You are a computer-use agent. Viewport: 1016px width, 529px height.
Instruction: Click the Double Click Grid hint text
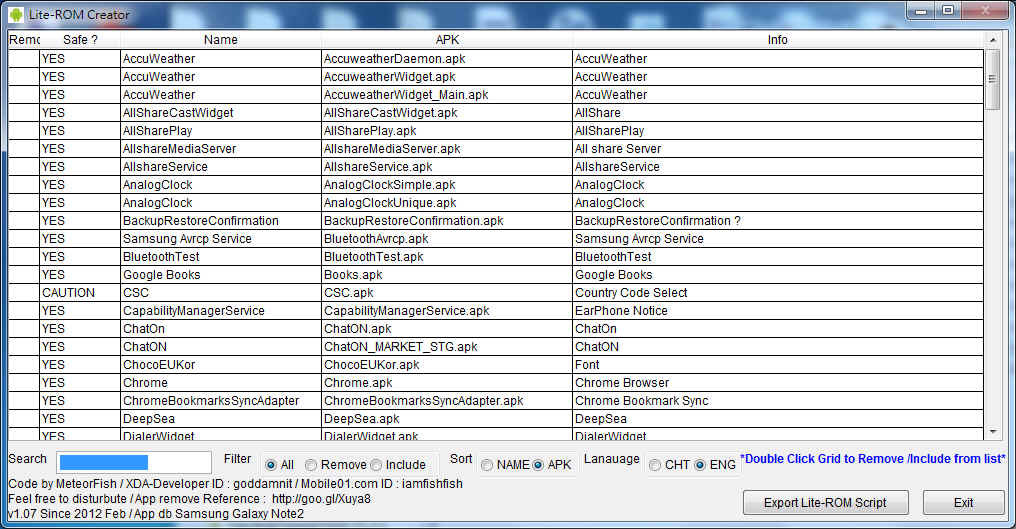(x=873, y=458)
